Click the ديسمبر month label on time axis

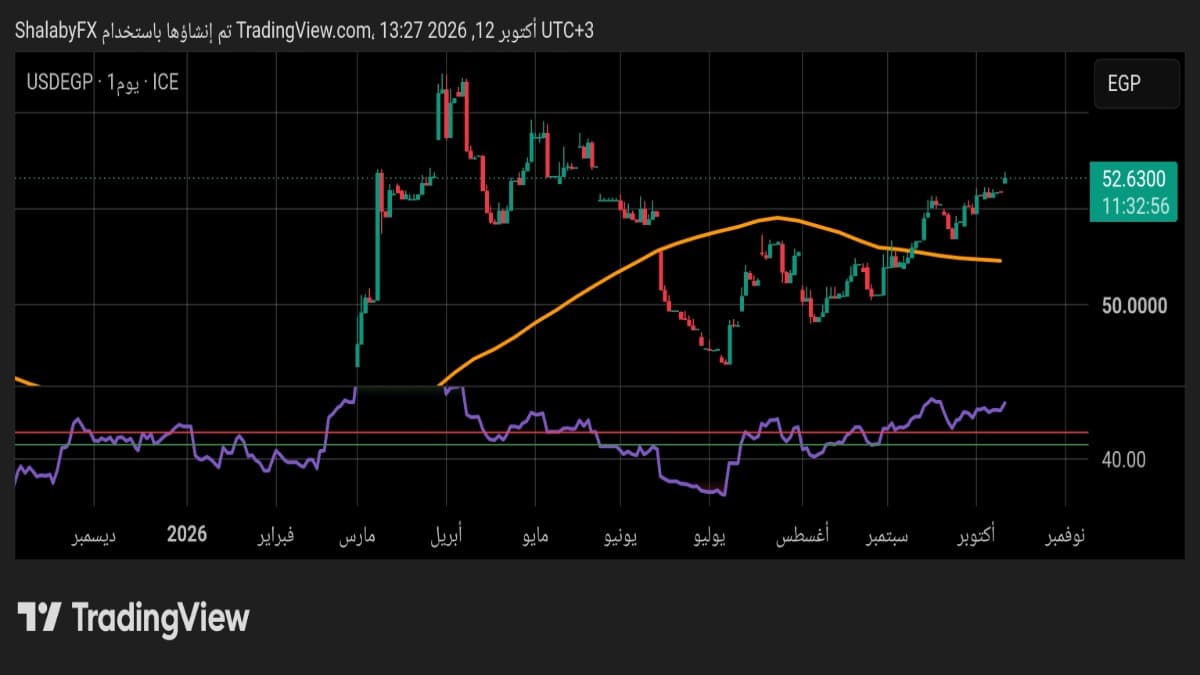click(93, 536)
